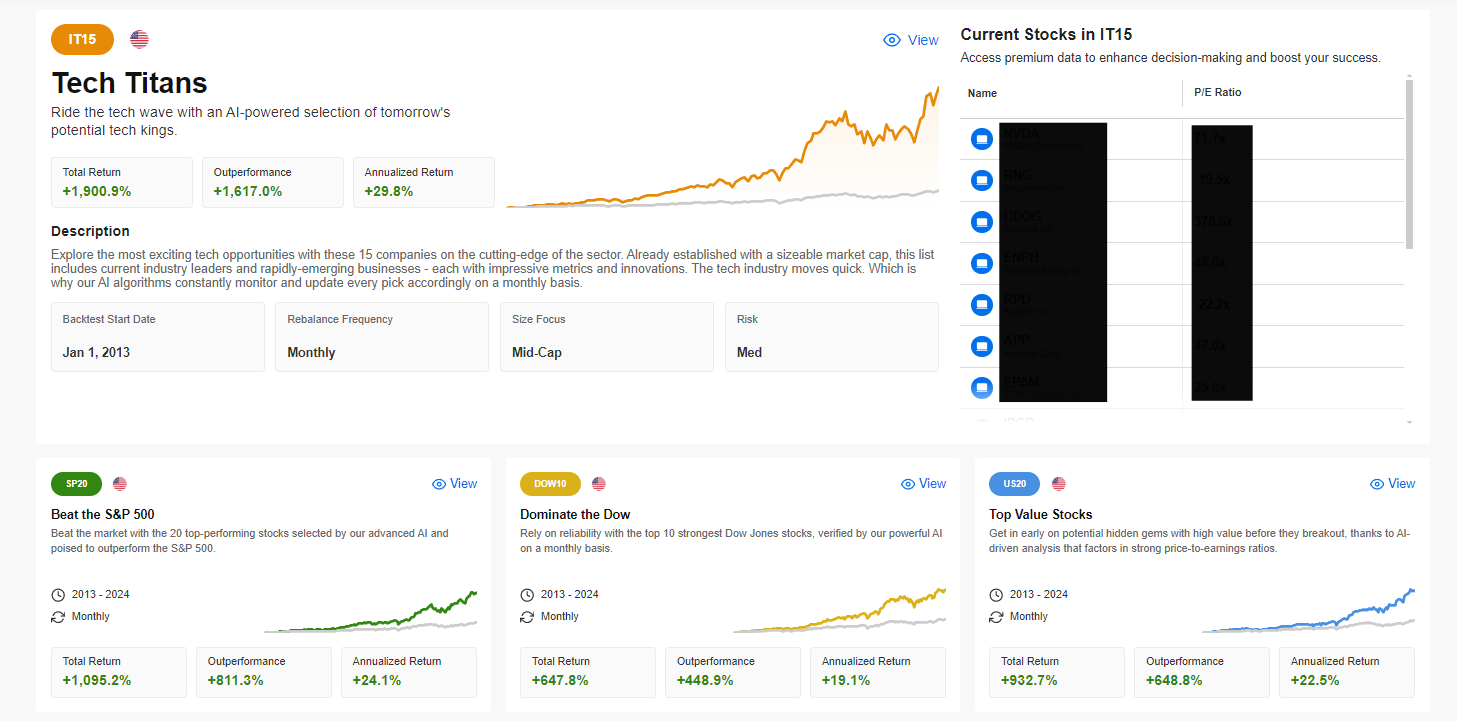Open View link on Dominate the Dow card
This screenshot has height=721, width=1457.
coord(923,484)
